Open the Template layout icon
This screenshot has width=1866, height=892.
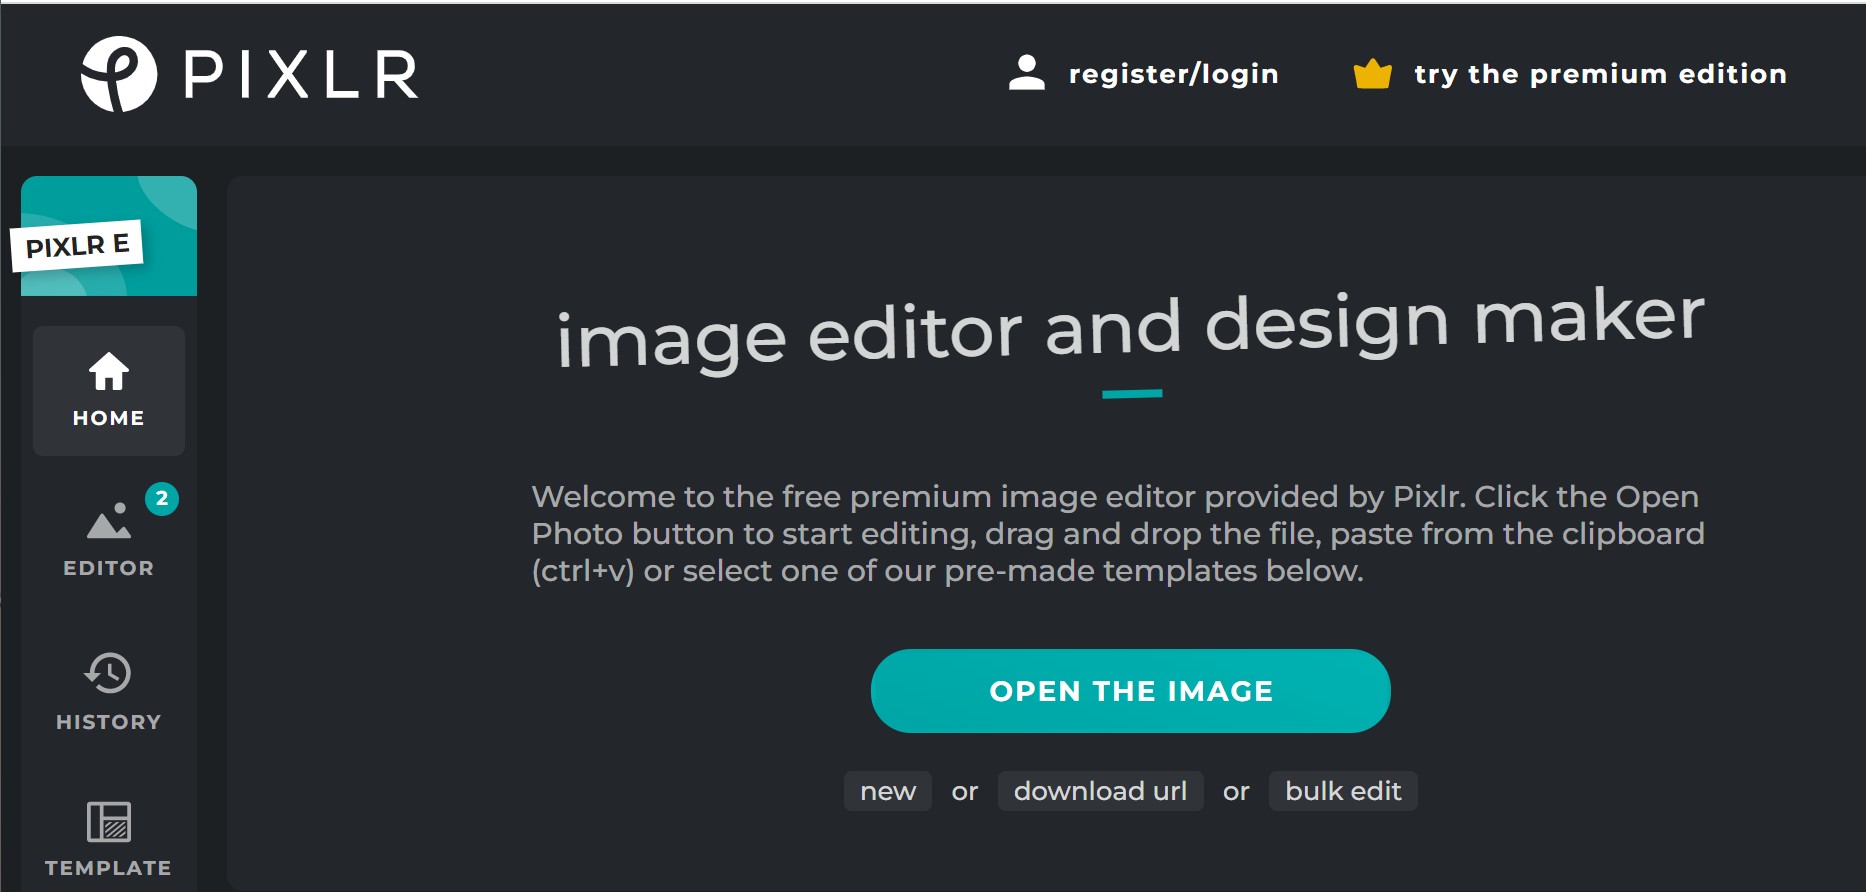coord(109,822)
